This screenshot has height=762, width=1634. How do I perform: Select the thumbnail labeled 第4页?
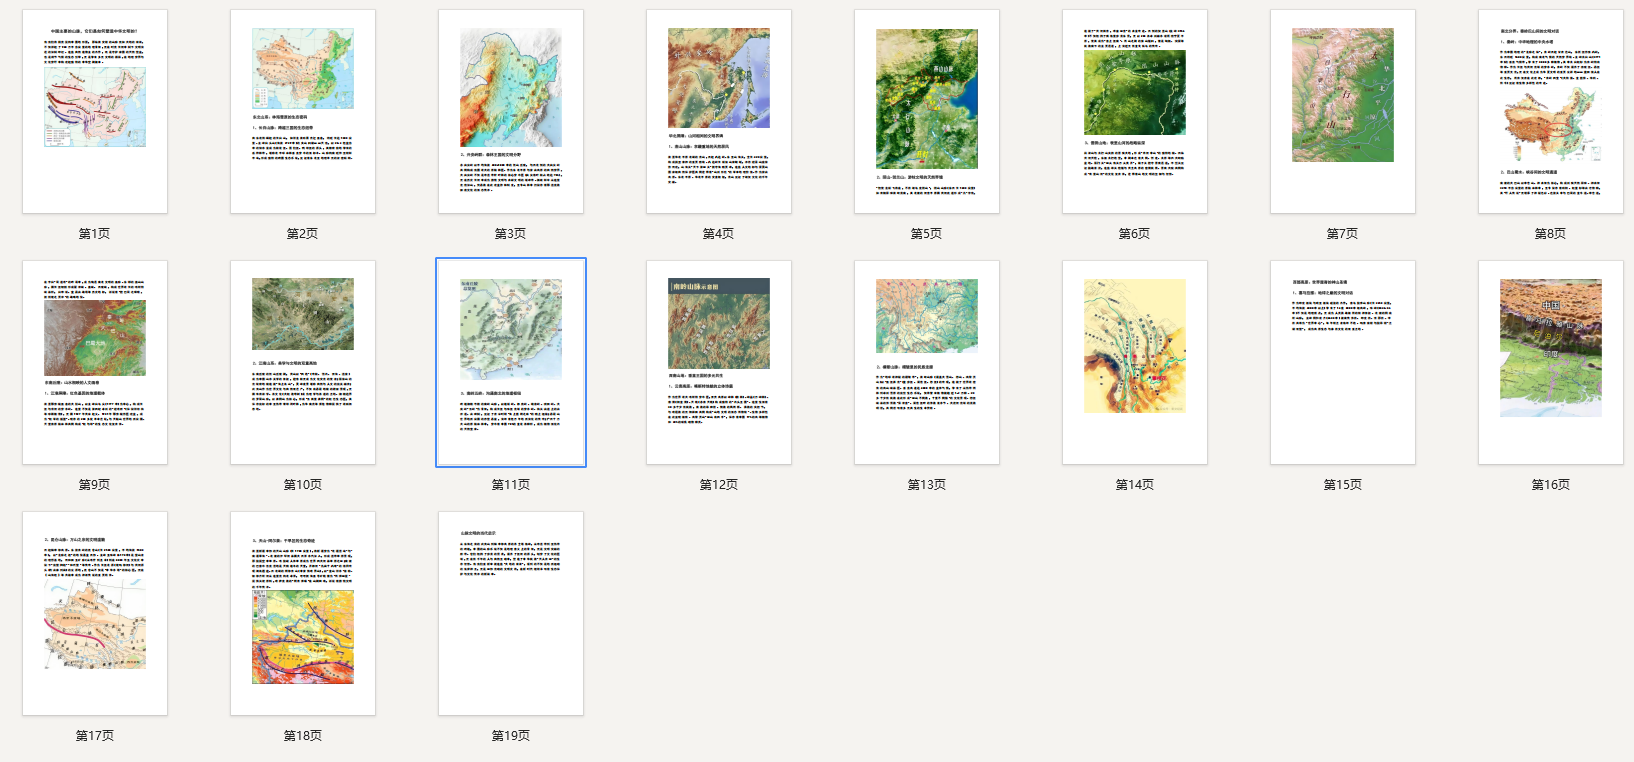coord(719,111)
